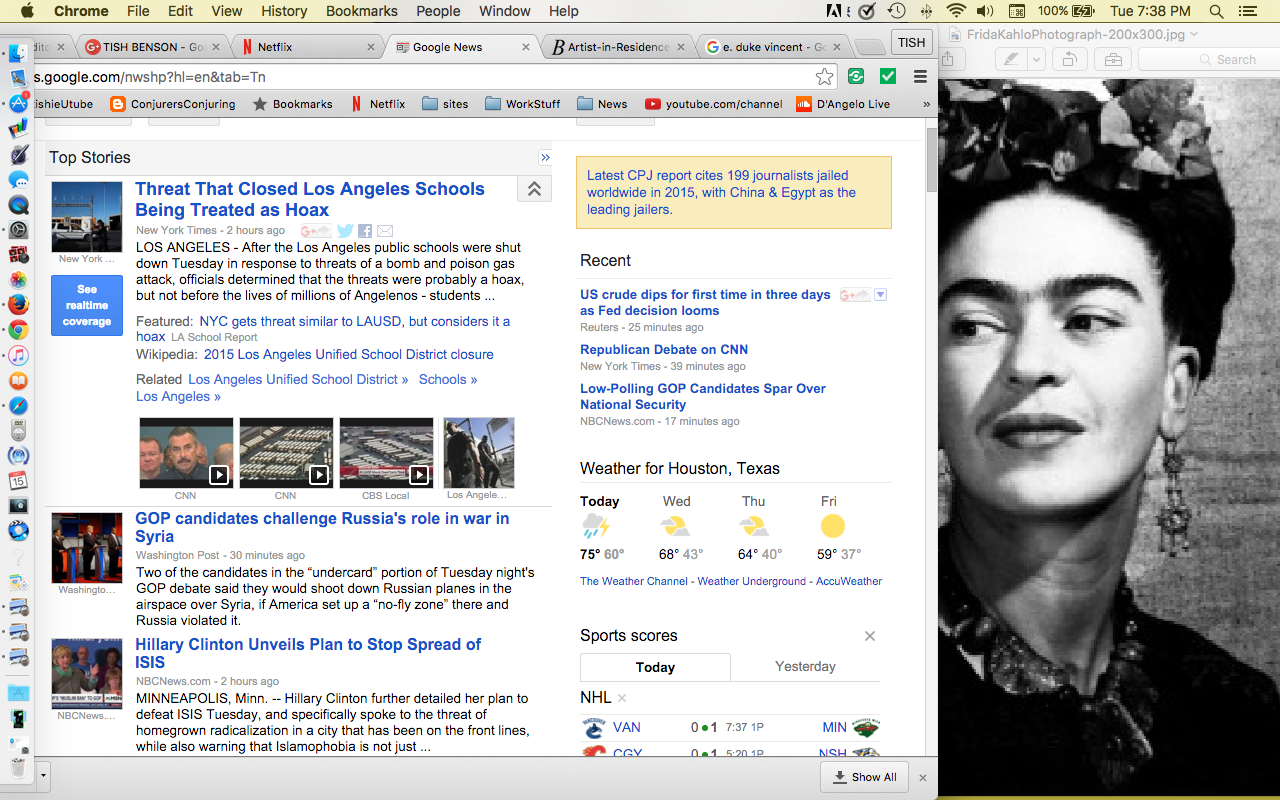Open Hillary Clinton ISIS plan headline
The image size is (1280, 800).
coord(308,653)
